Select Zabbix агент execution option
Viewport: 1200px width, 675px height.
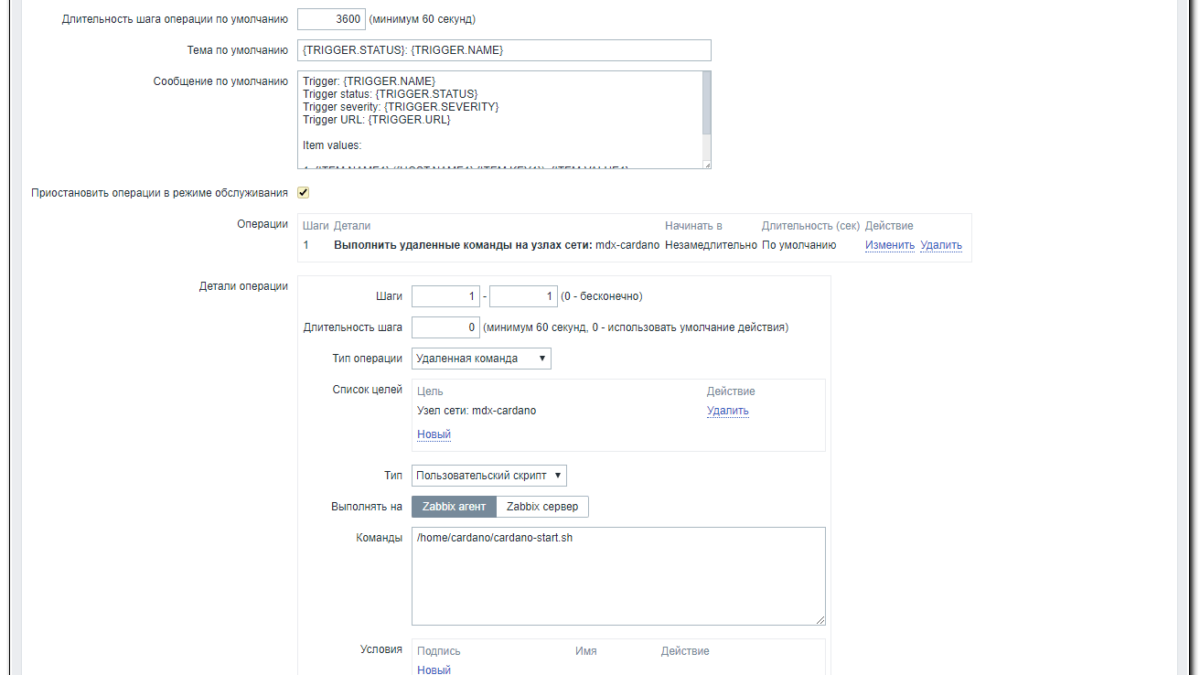tap(454, 507)
